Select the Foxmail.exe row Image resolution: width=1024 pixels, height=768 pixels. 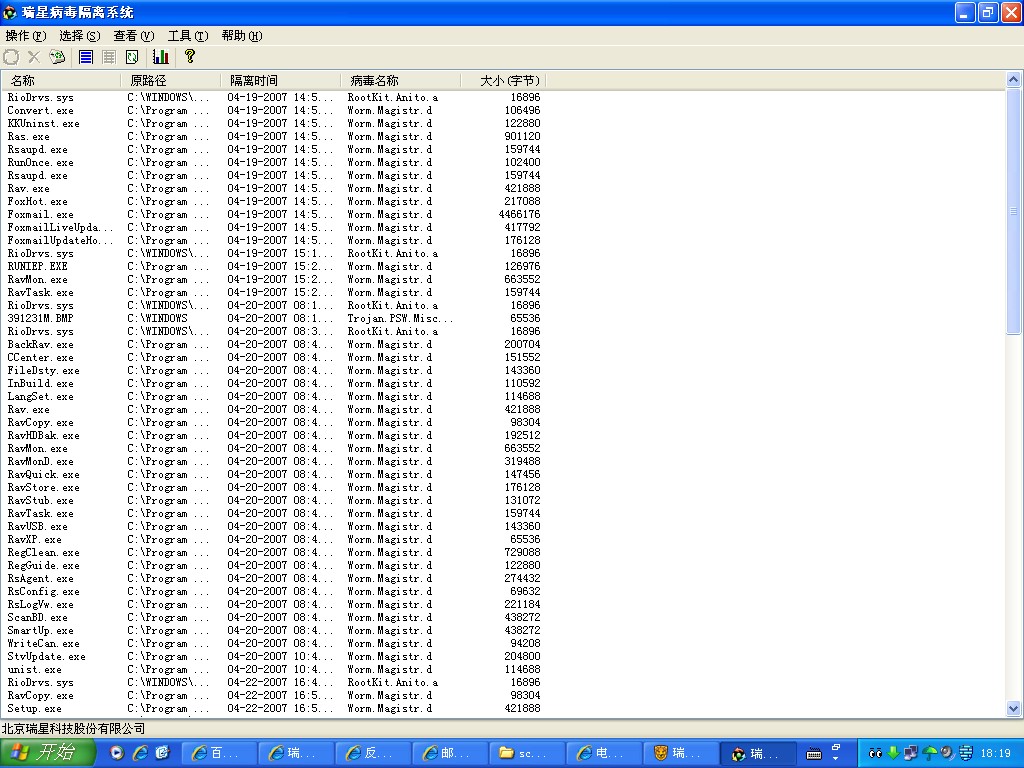pyautogui.click(x=274, y=214)
